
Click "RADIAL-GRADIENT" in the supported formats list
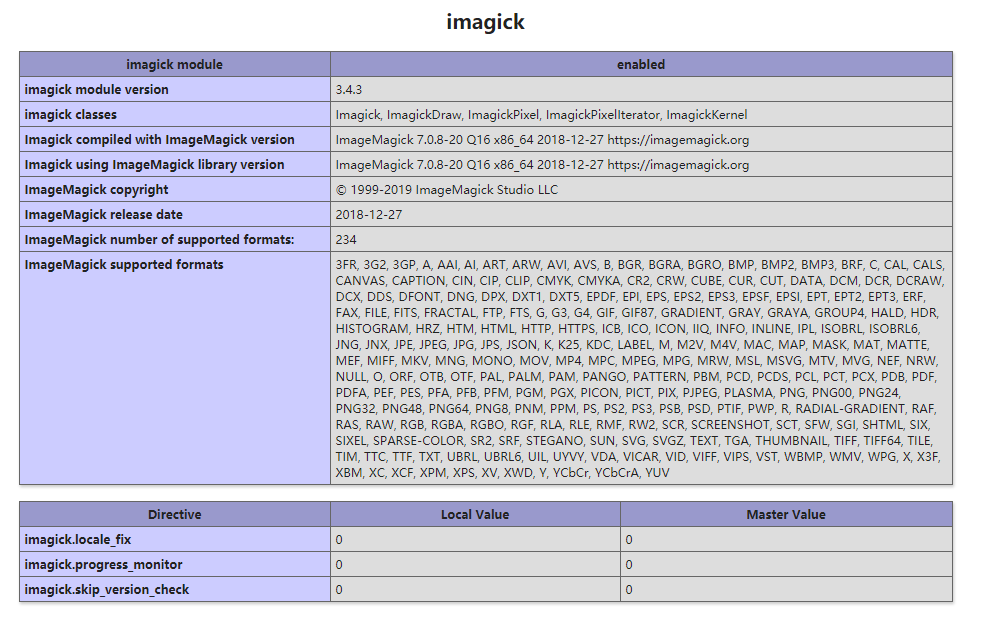(849, 408)
